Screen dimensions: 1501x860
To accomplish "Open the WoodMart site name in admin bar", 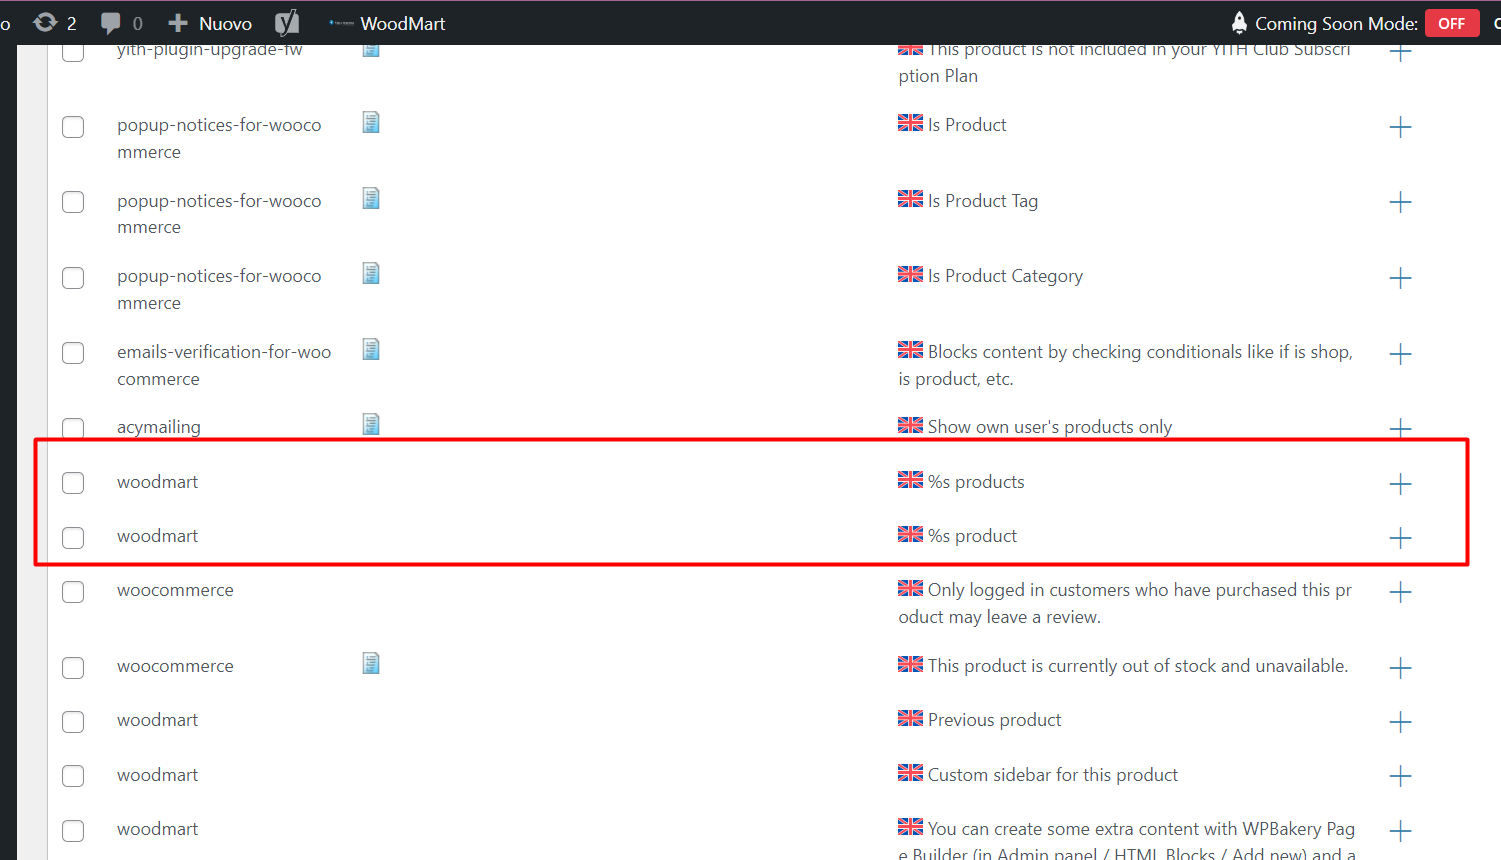I will (387, 22).
